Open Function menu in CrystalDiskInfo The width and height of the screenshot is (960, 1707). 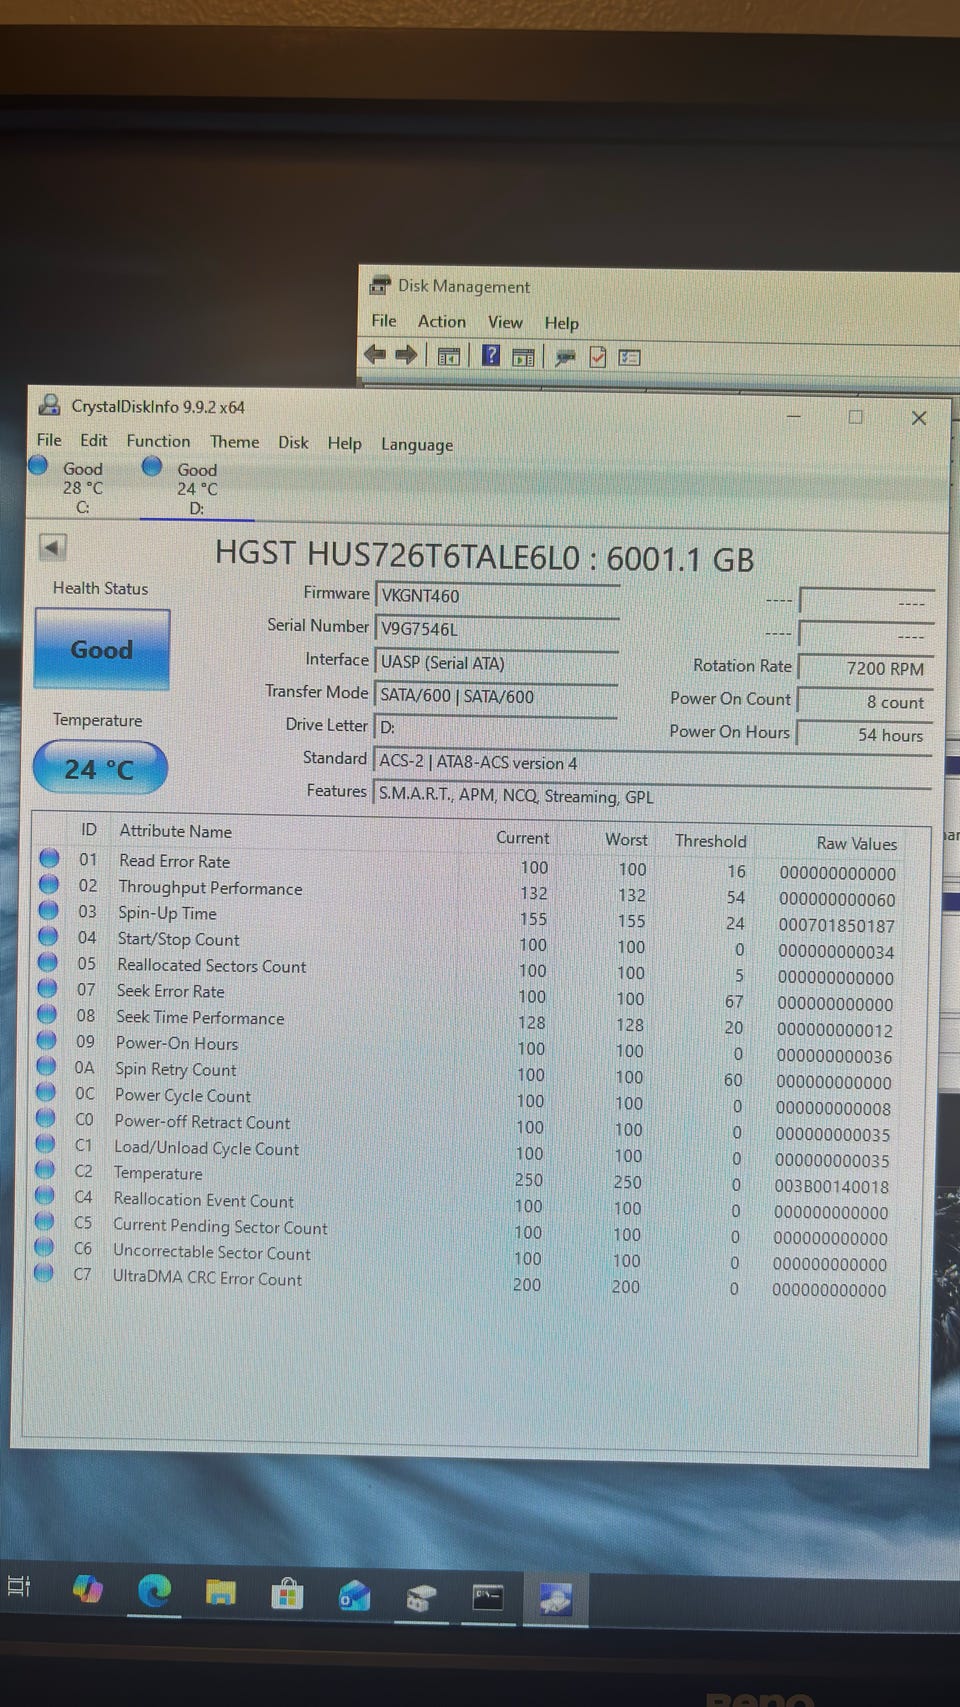click(x=158, y=441)
